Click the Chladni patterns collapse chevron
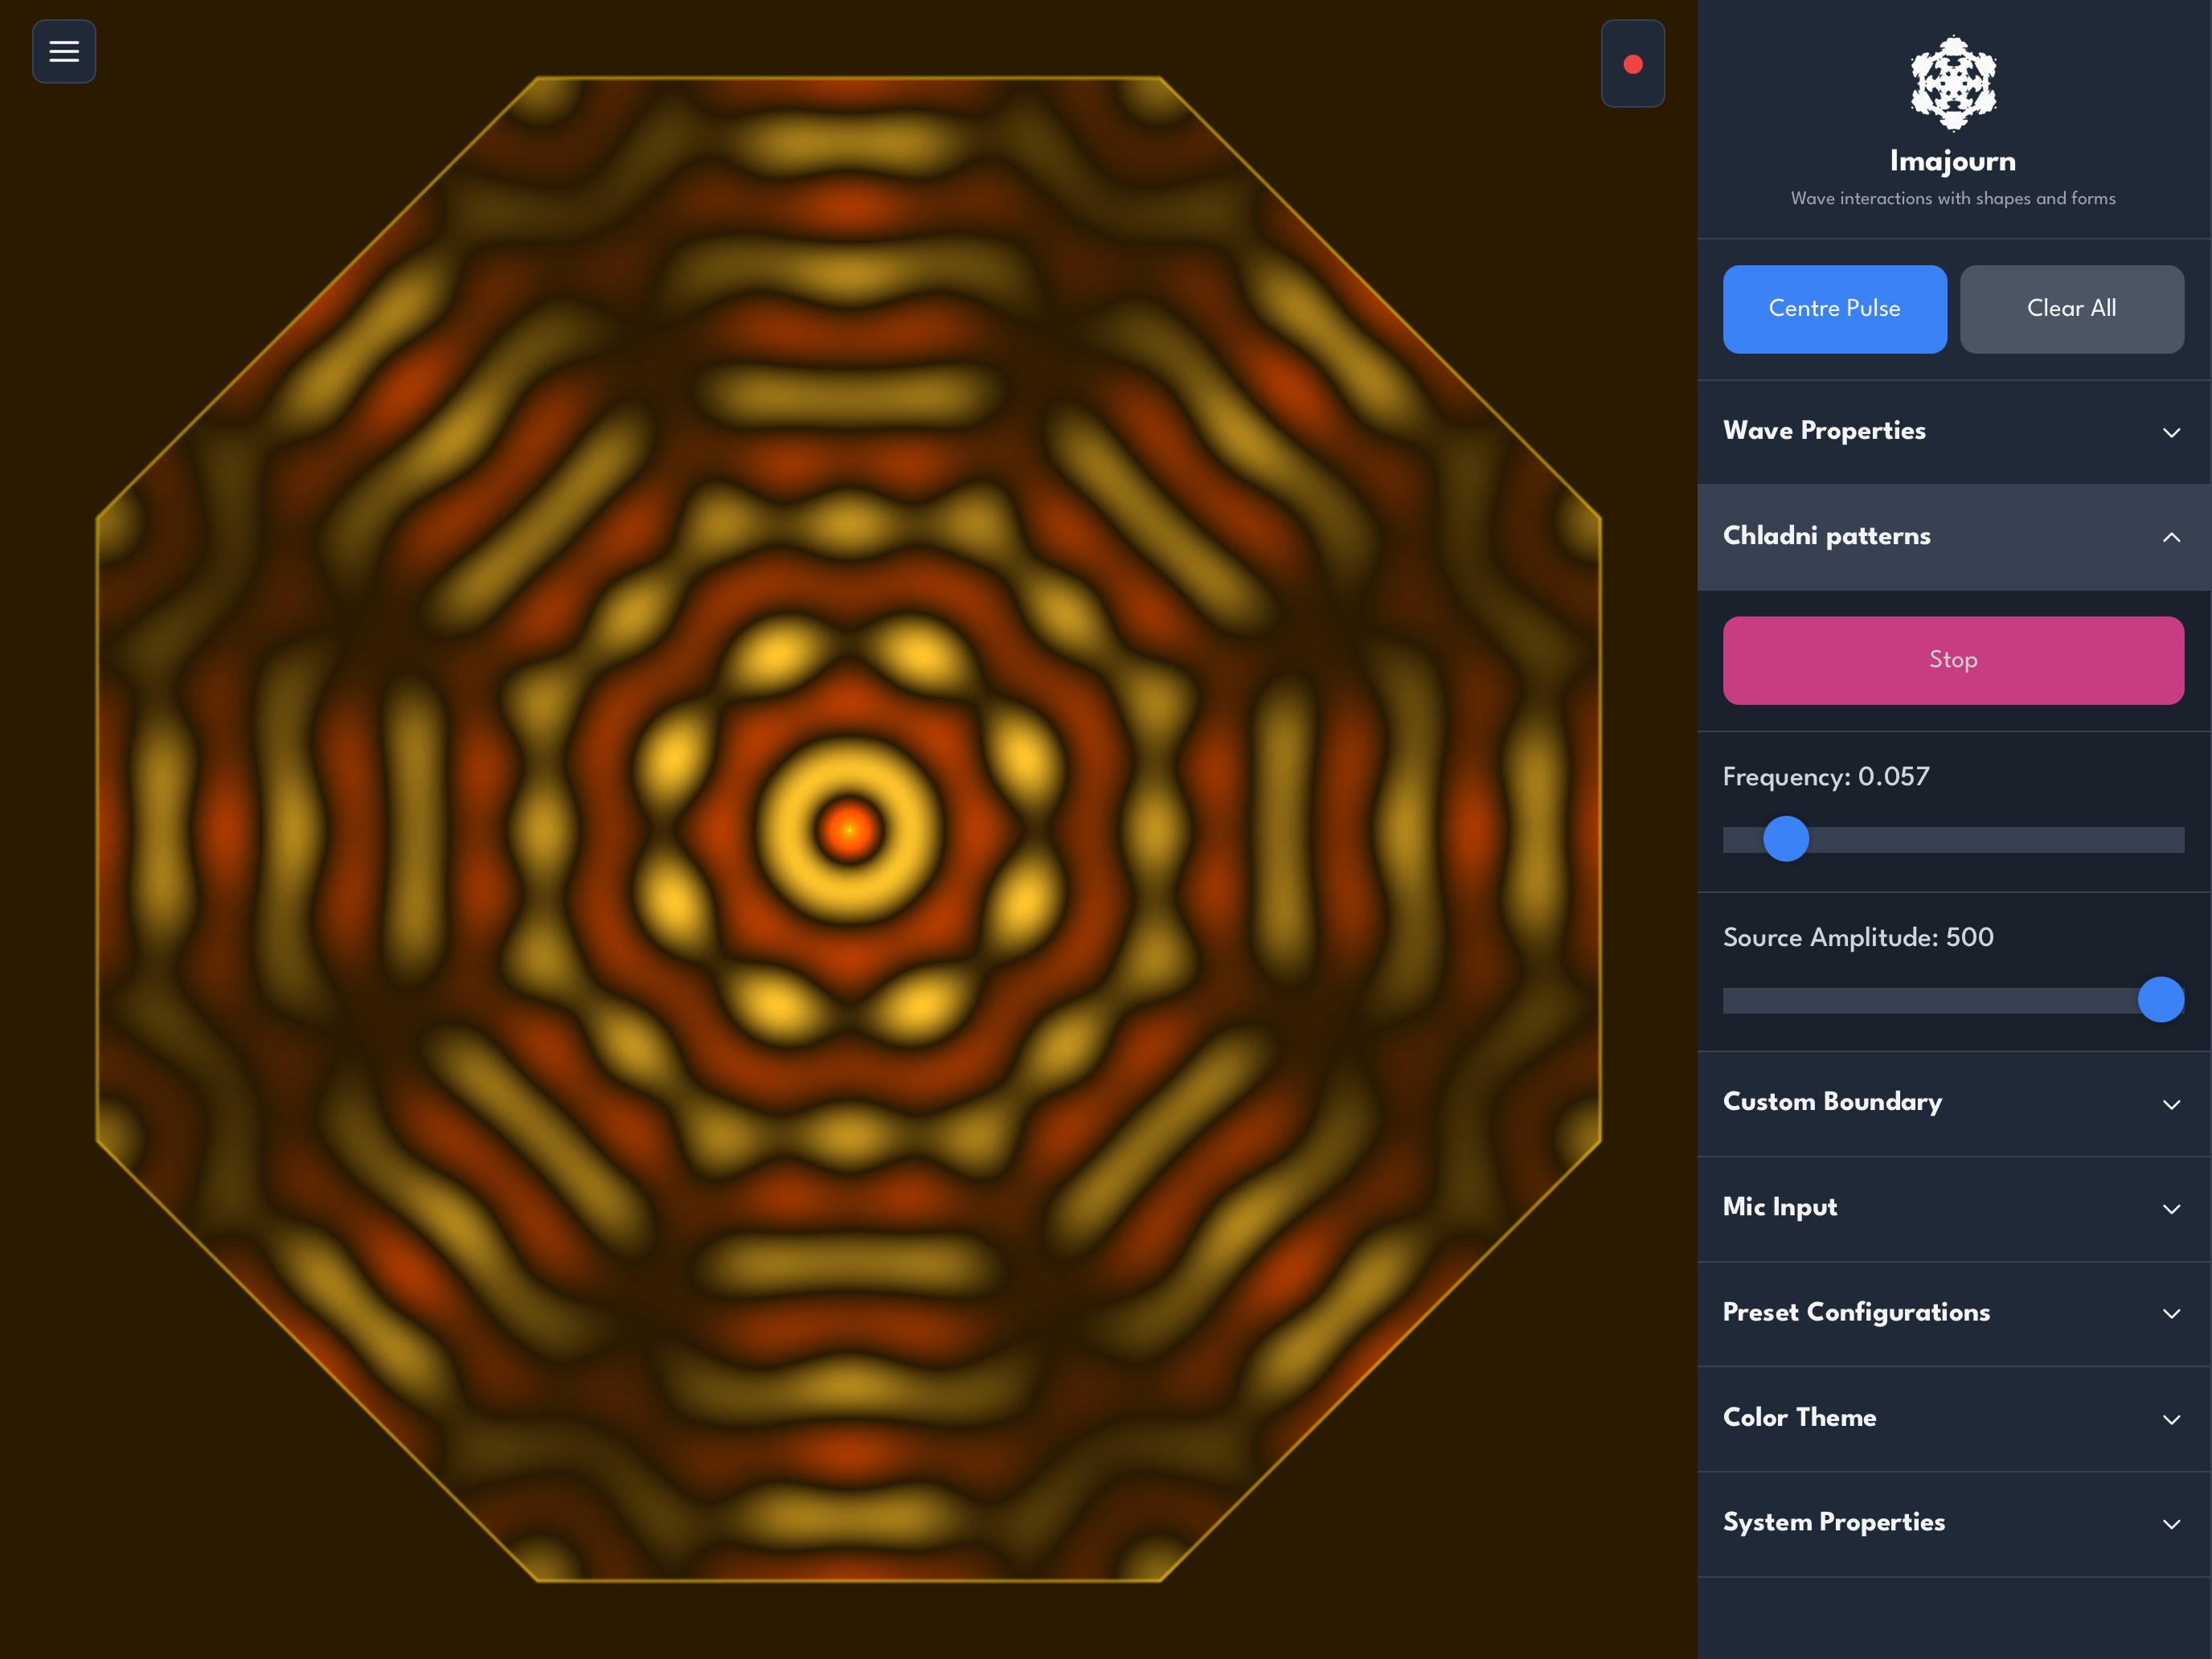 tap(2171, 537)
